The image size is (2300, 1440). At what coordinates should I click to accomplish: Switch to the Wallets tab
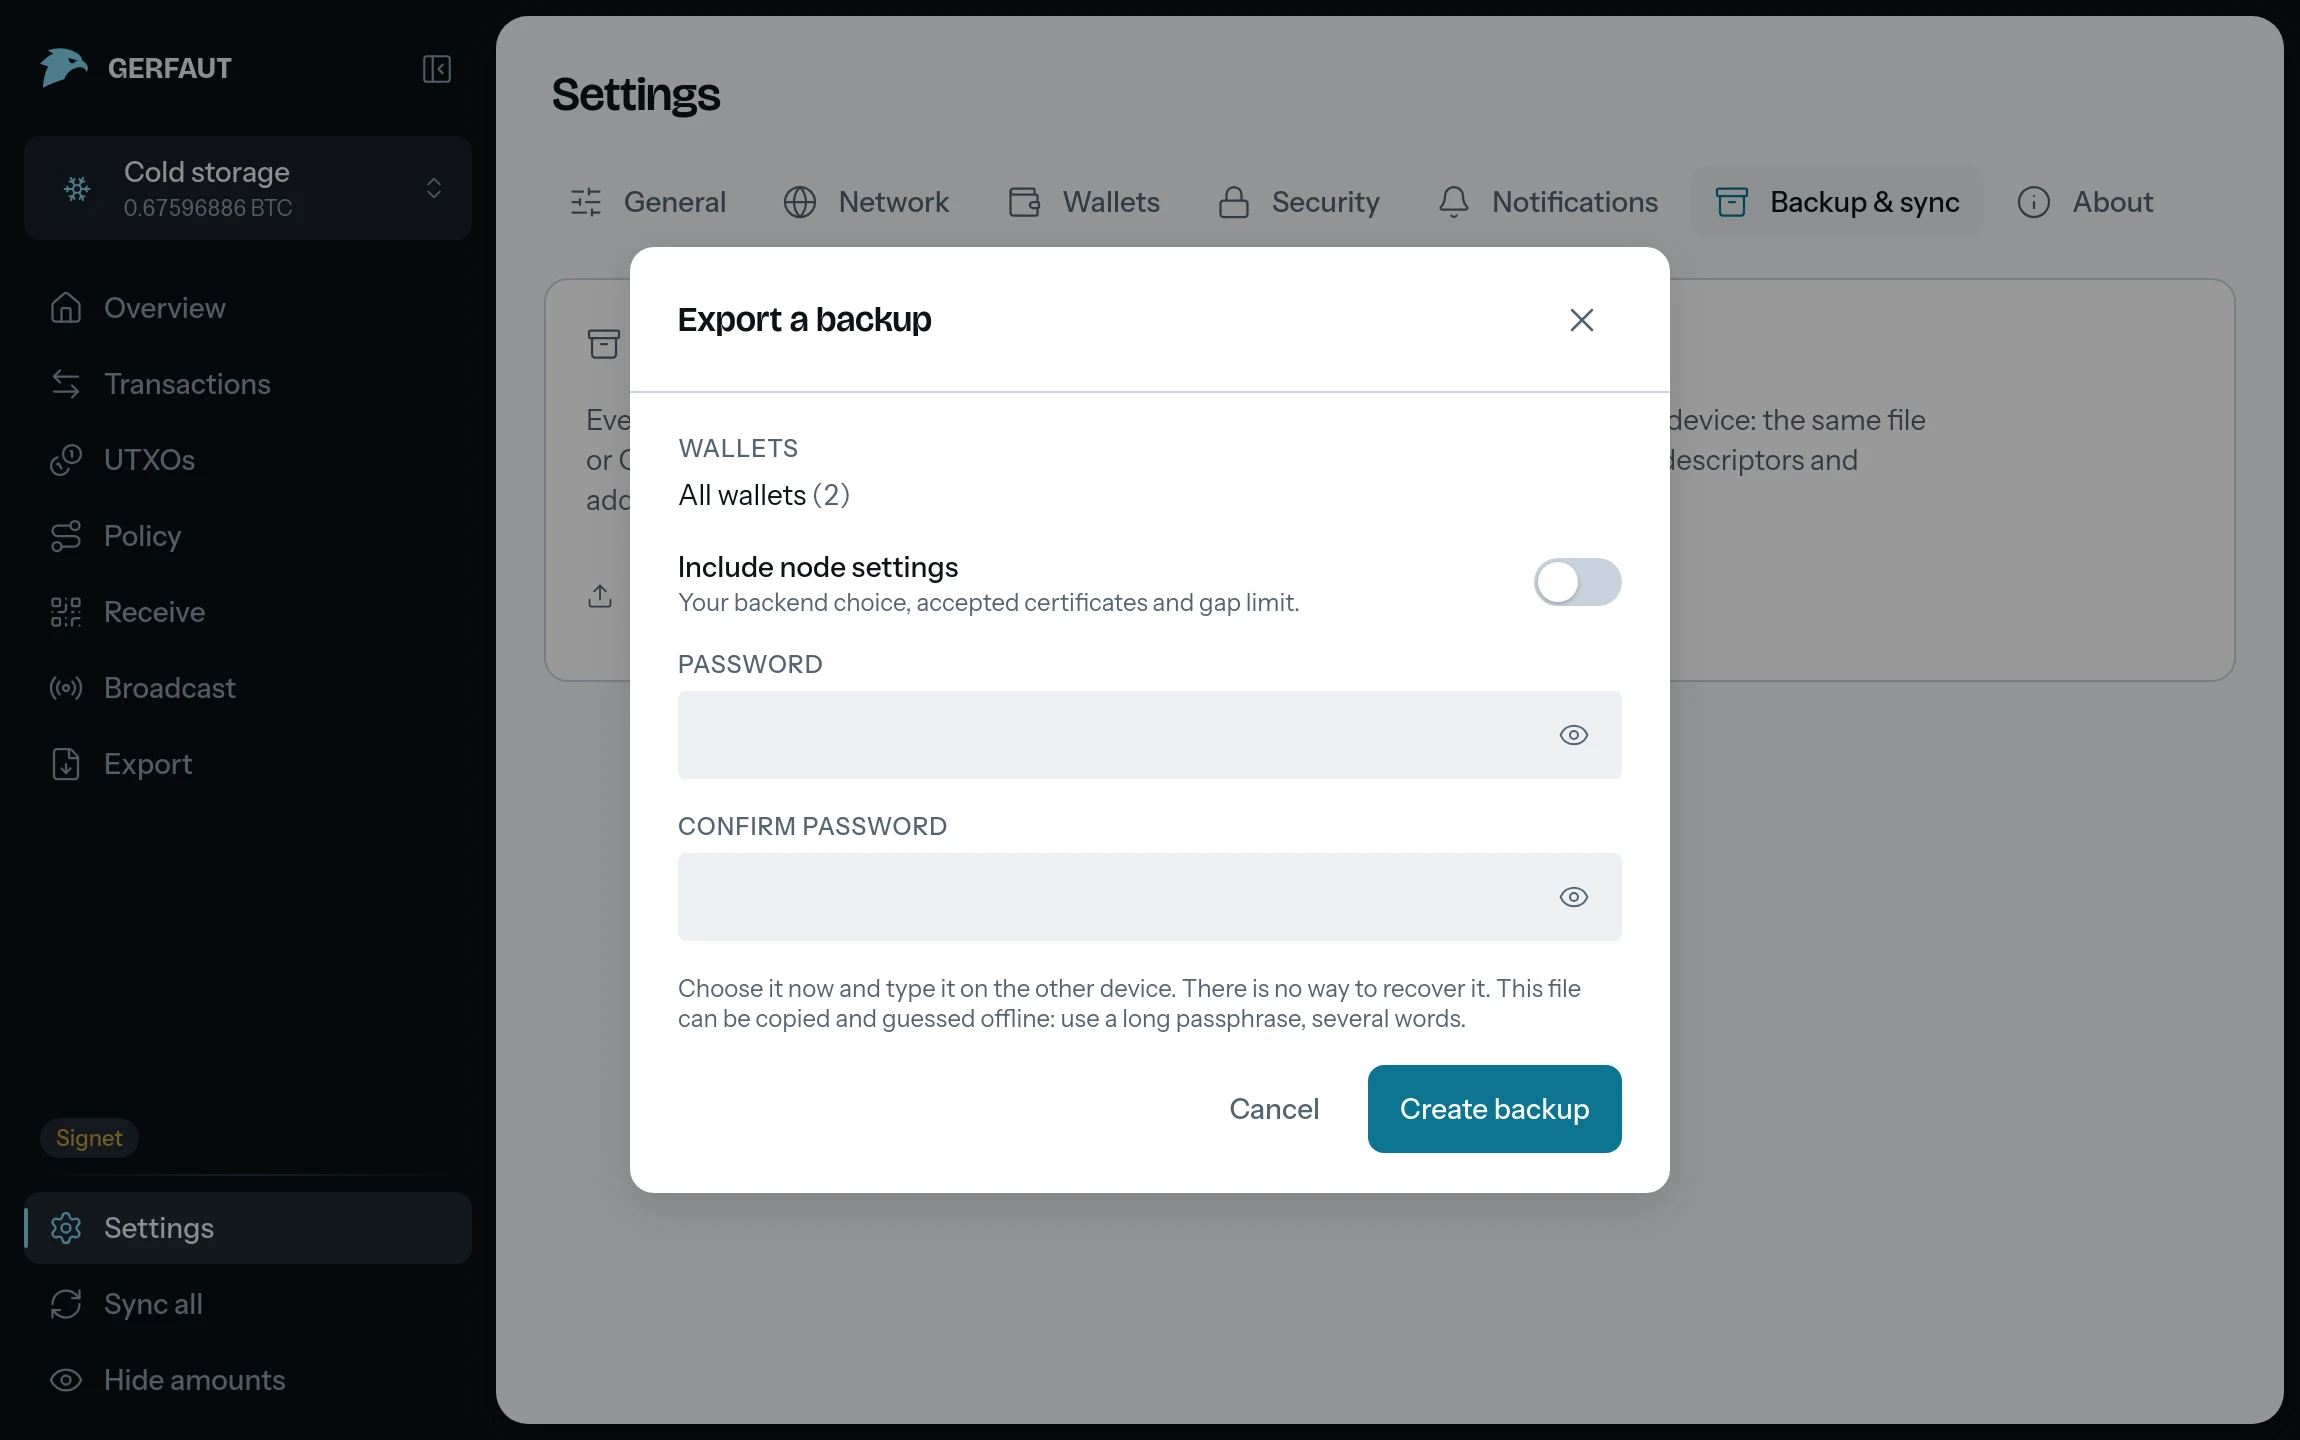tap(1085, 202)
